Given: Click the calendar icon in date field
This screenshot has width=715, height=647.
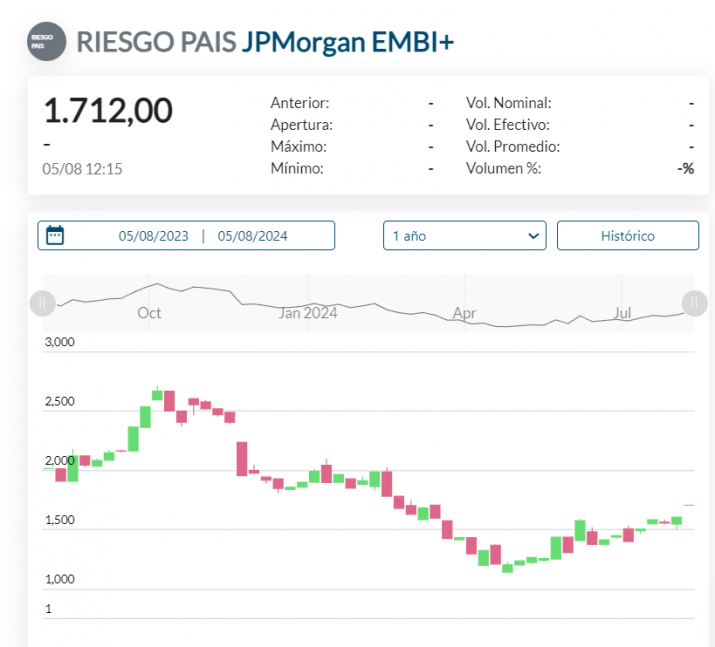Looking at the screenshot, I should [56, 236].
